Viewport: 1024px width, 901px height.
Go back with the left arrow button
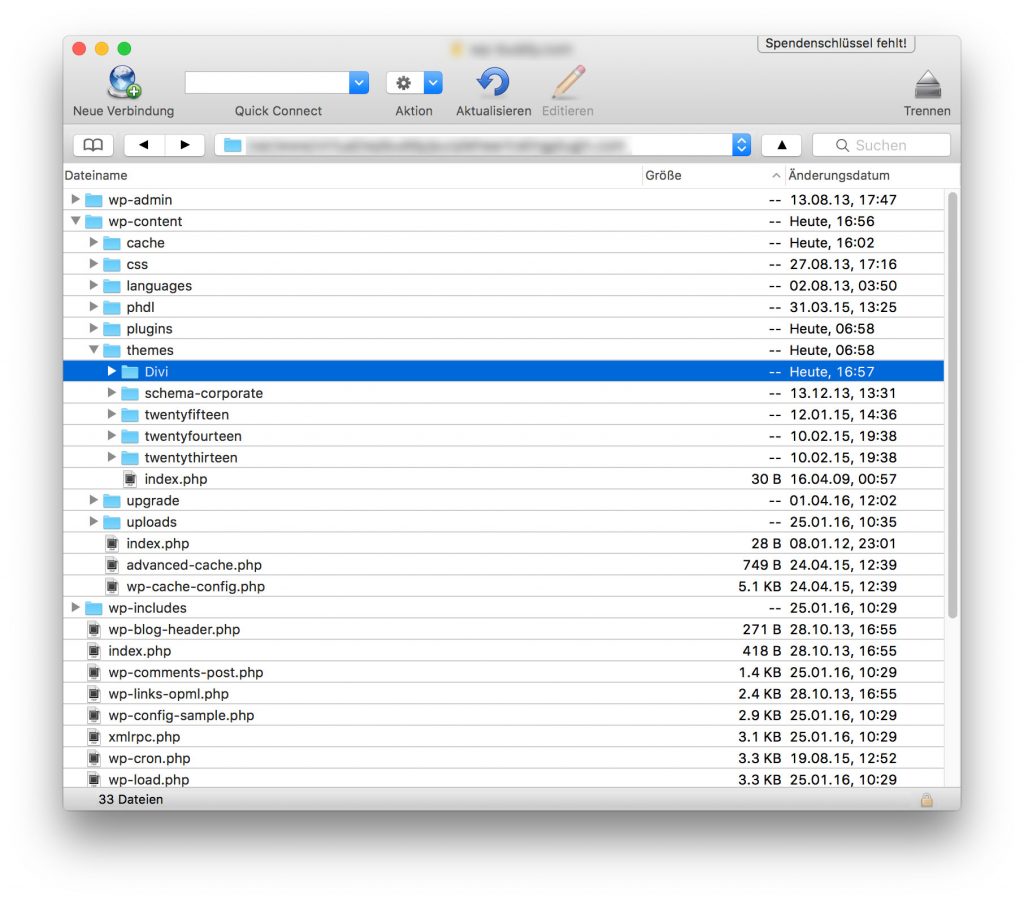[144, 145]
